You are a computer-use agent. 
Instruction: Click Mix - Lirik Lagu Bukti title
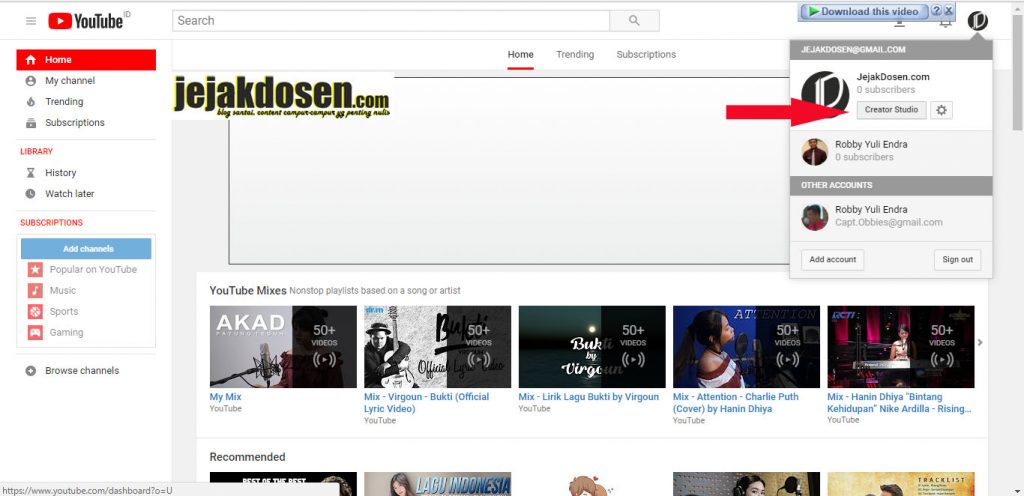[x=588, y=397]
